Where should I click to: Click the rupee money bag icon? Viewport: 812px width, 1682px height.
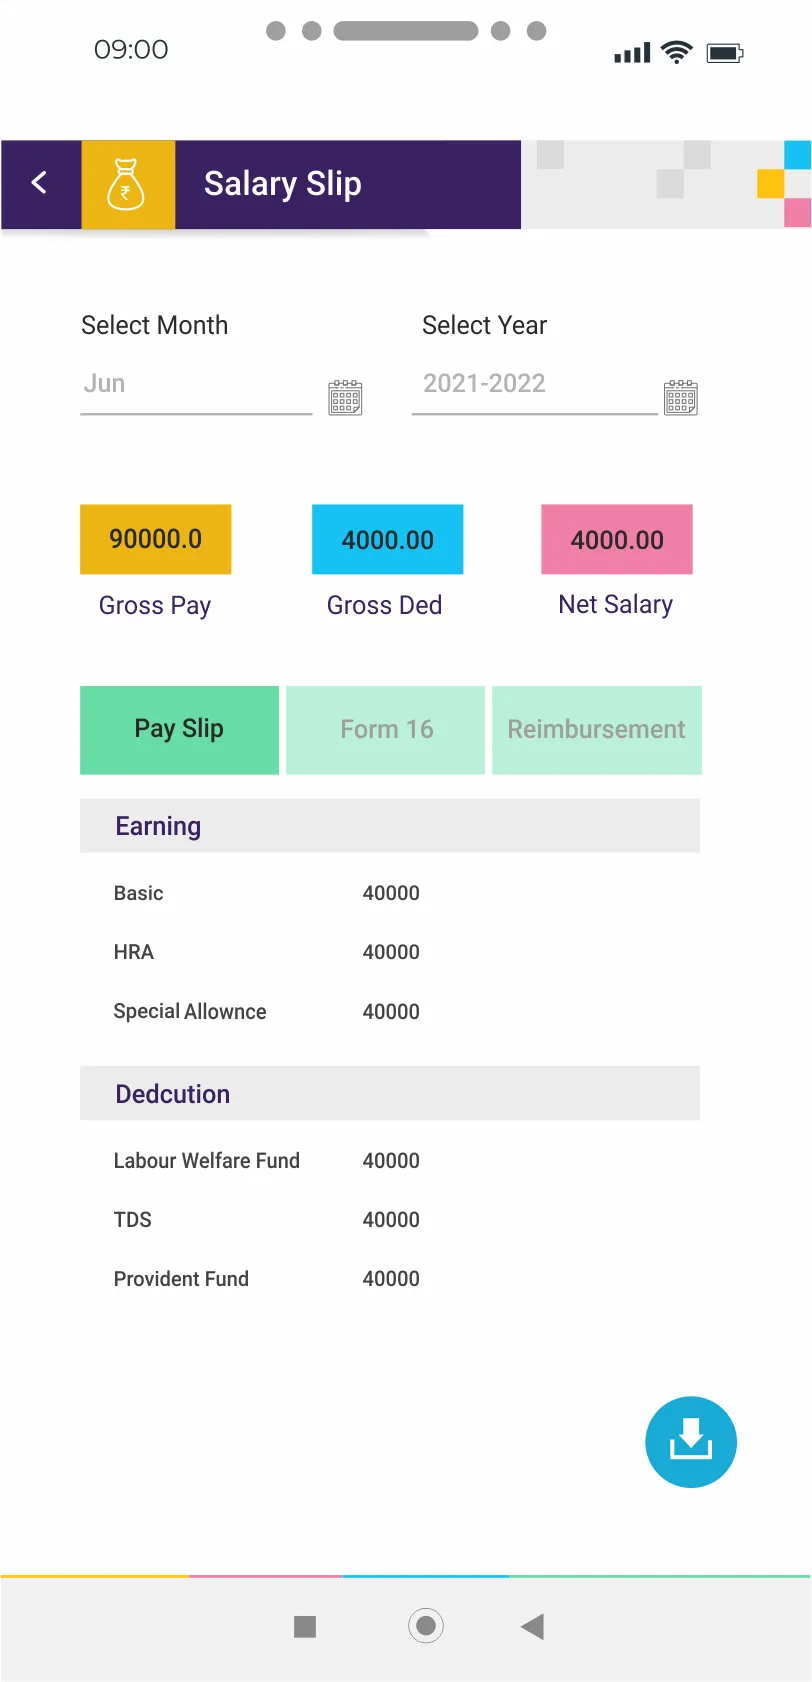click(127, 185)
